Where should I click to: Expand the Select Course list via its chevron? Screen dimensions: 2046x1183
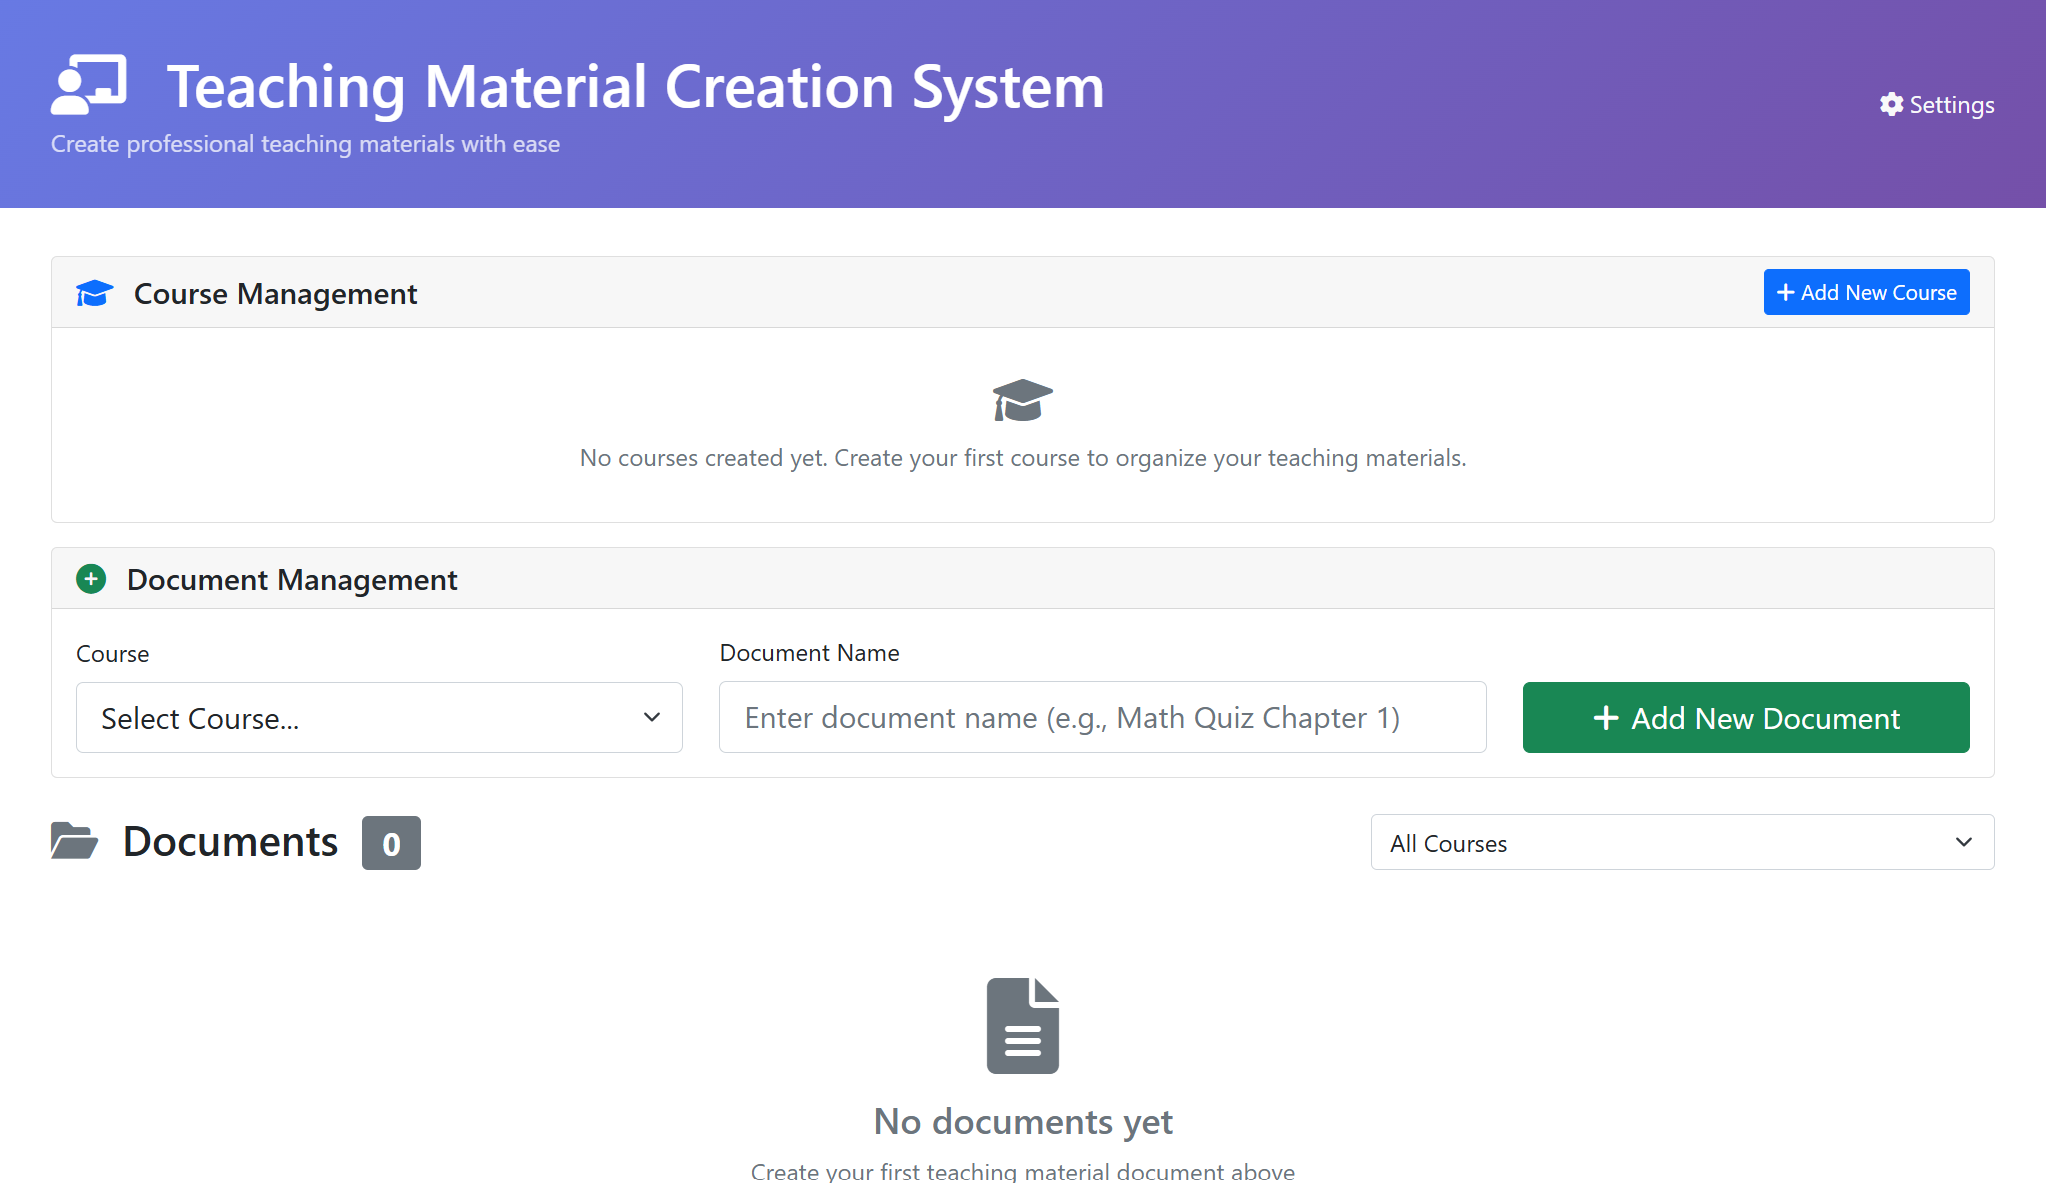click(652, 717)
